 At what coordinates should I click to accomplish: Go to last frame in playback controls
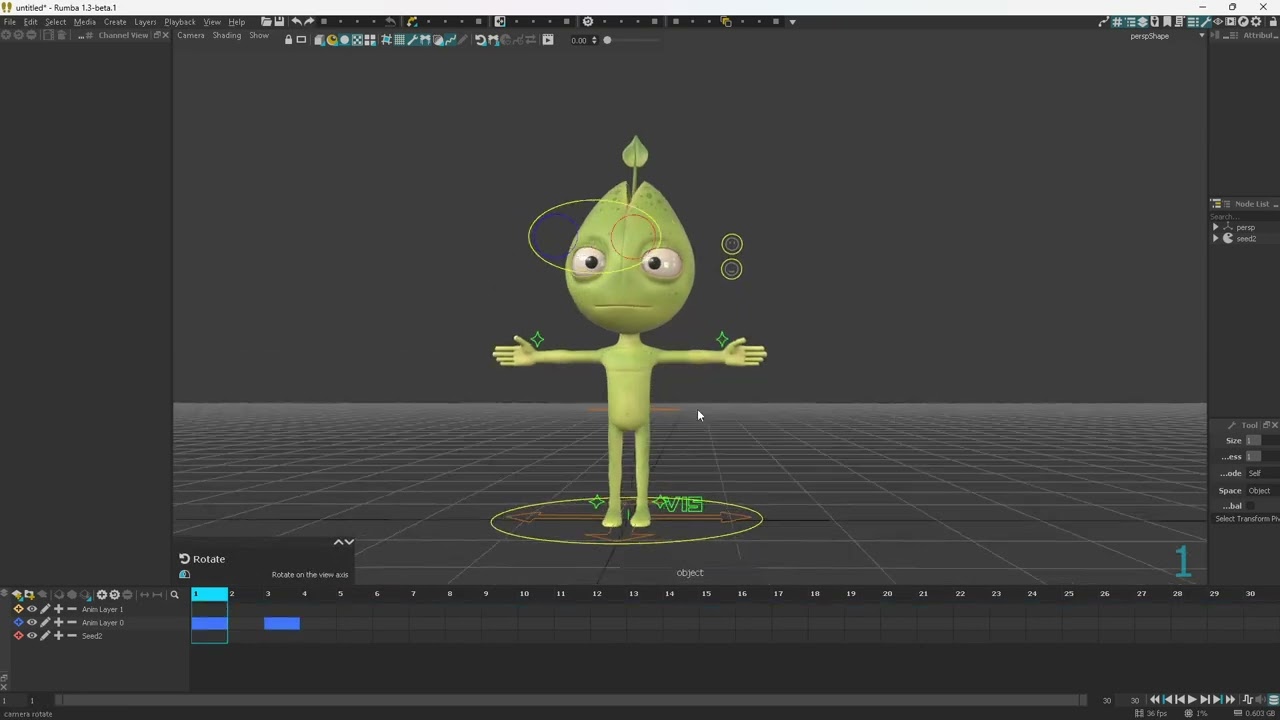1231,700
